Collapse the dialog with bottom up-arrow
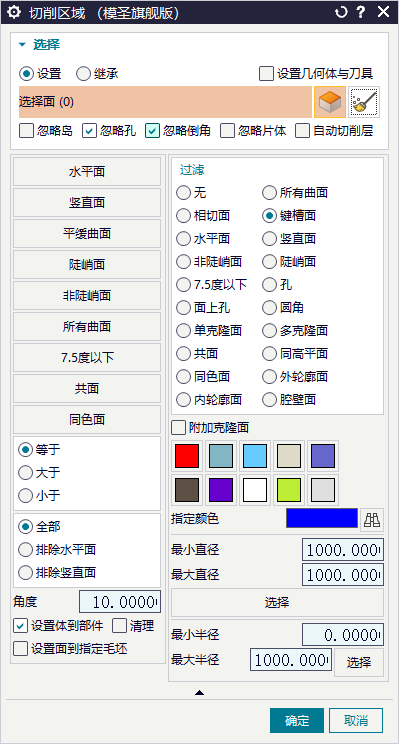The image size is (399, 744). (199, 693)
